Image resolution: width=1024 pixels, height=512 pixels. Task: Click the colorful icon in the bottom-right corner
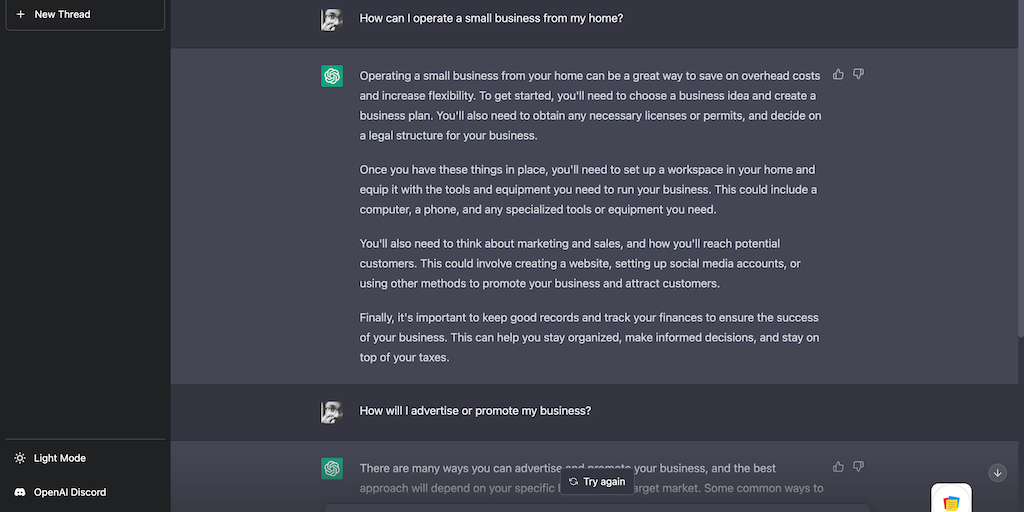tap(951, 501)
